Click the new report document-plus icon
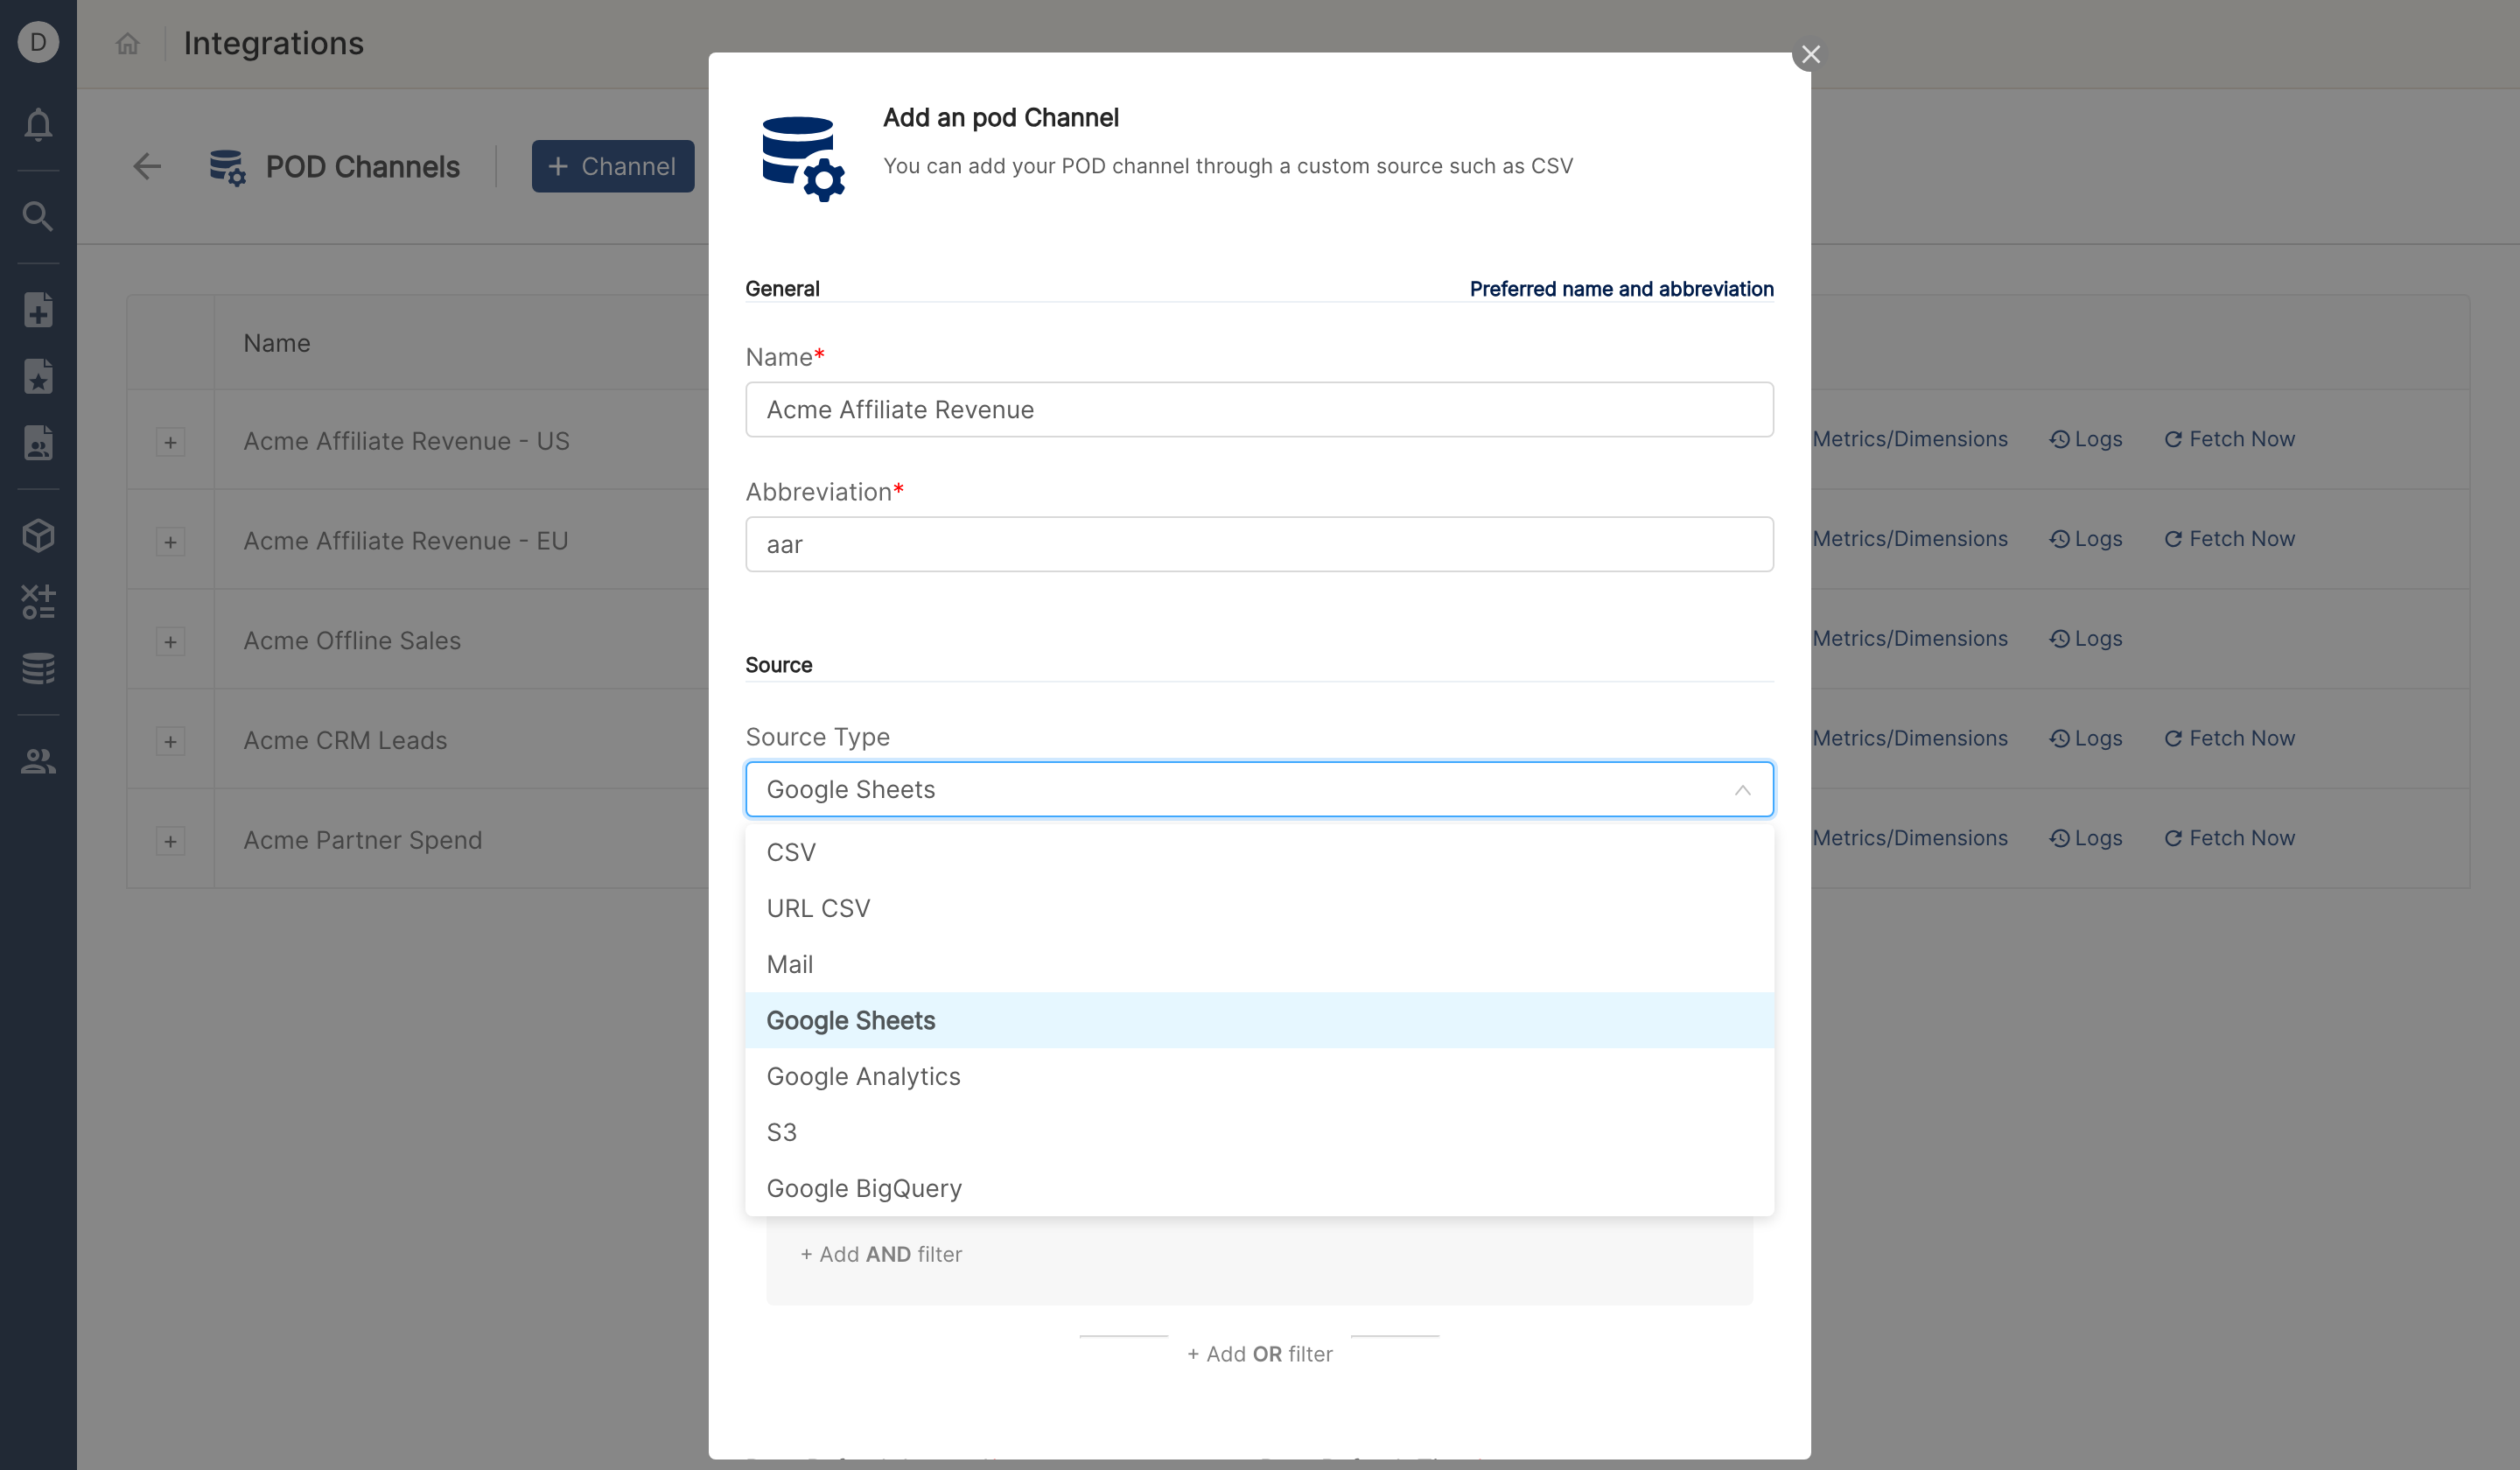2520x1470 pixels. 38,310
